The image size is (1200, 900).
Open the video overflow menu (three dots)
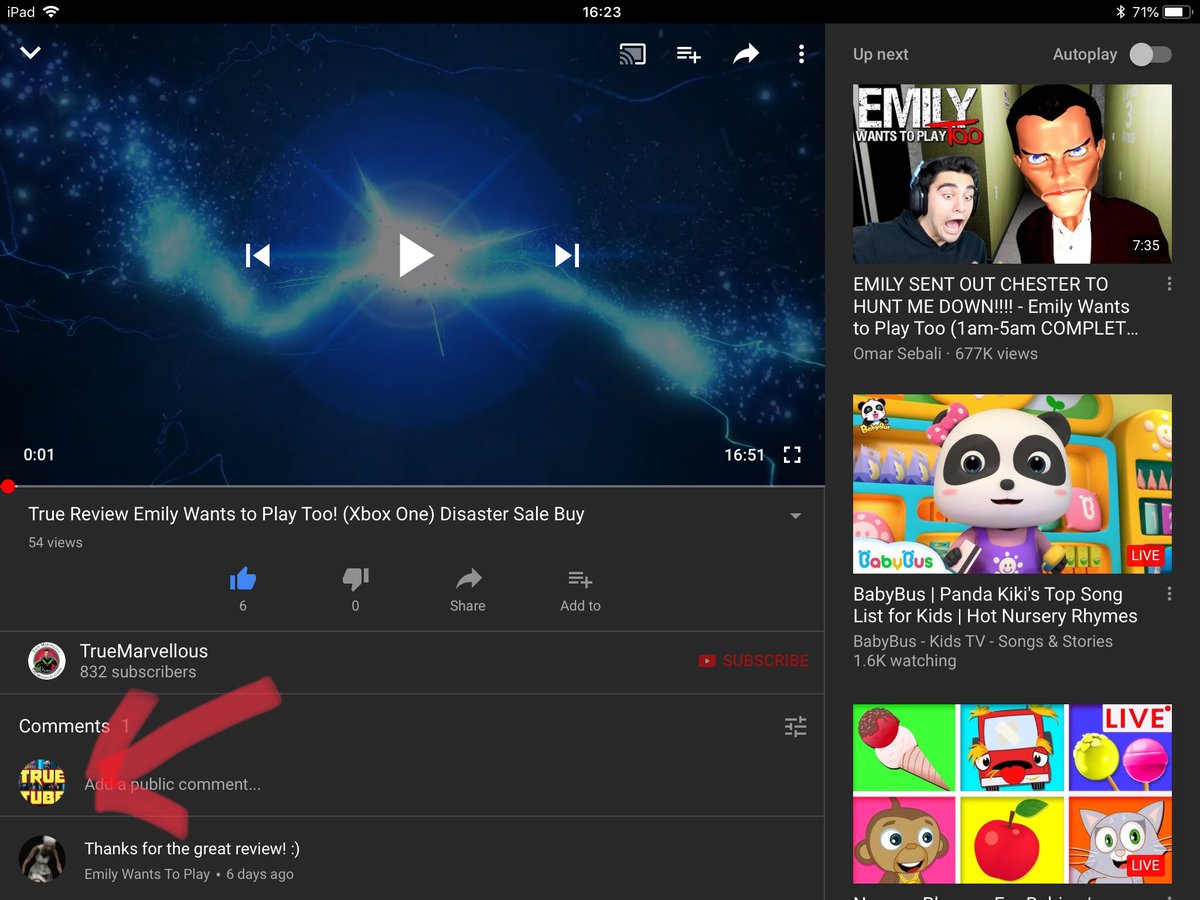(x=801, y=54)
